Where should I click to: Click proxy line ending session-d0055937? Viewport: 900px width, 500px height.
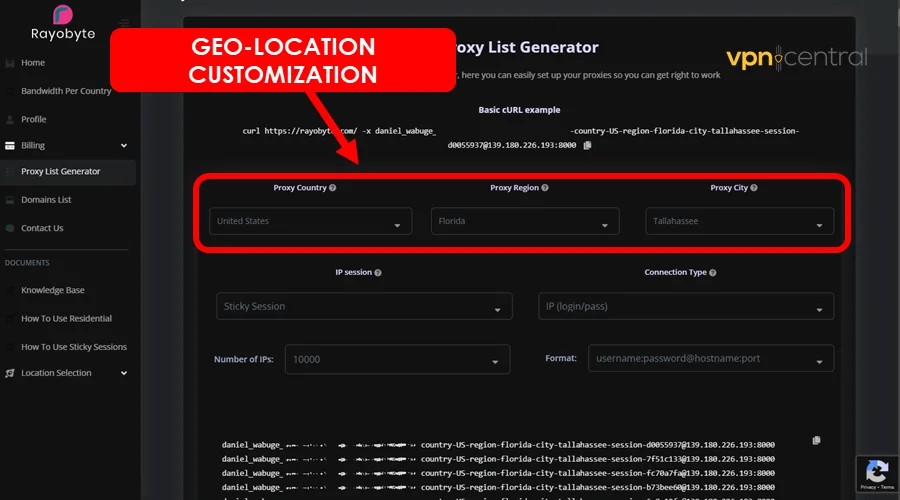[x=498, y=445]
